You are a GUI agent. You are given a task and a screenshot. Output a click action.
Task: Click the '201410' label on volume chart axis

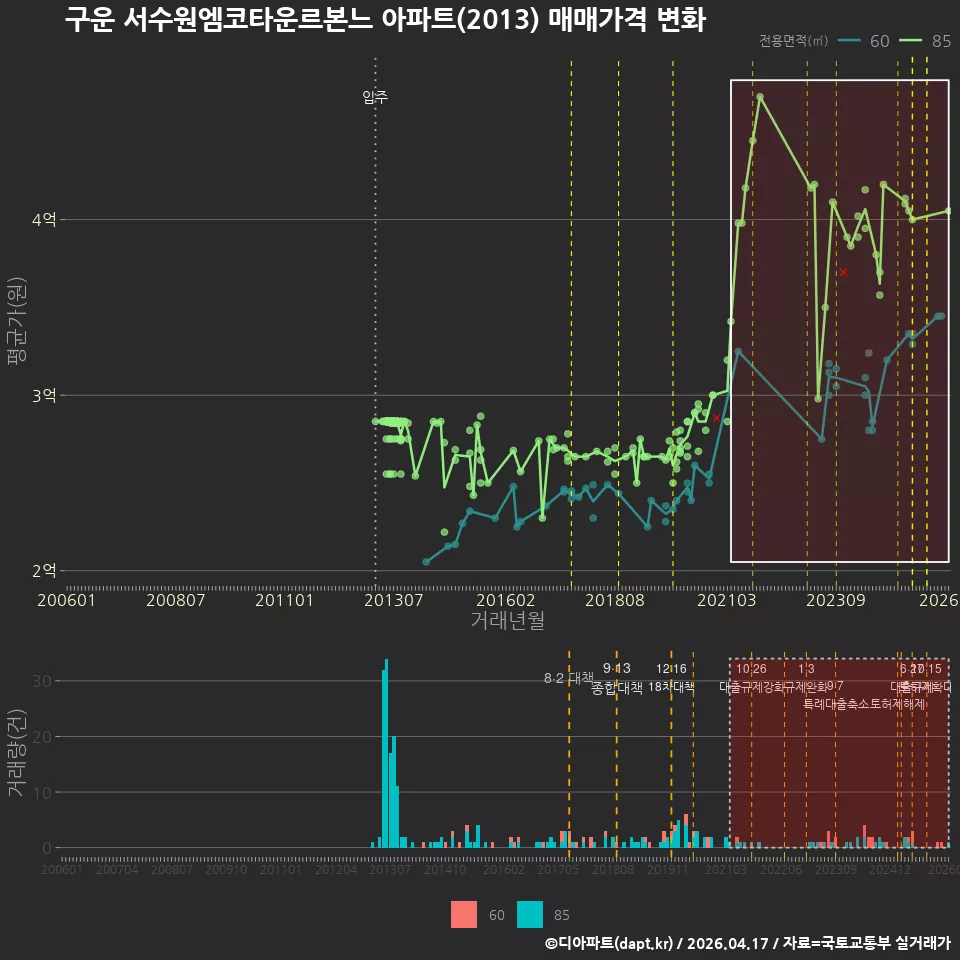445,869
